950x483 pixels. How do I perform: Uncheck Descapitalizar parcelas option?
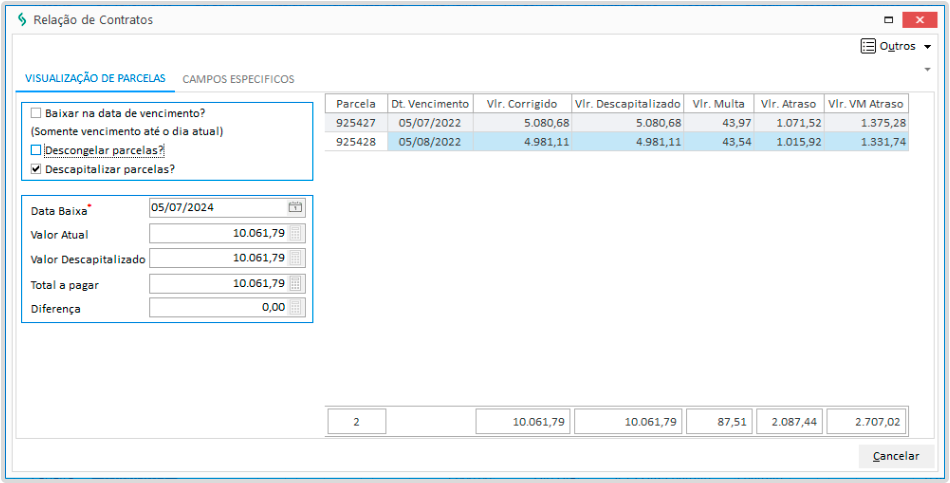36,169
